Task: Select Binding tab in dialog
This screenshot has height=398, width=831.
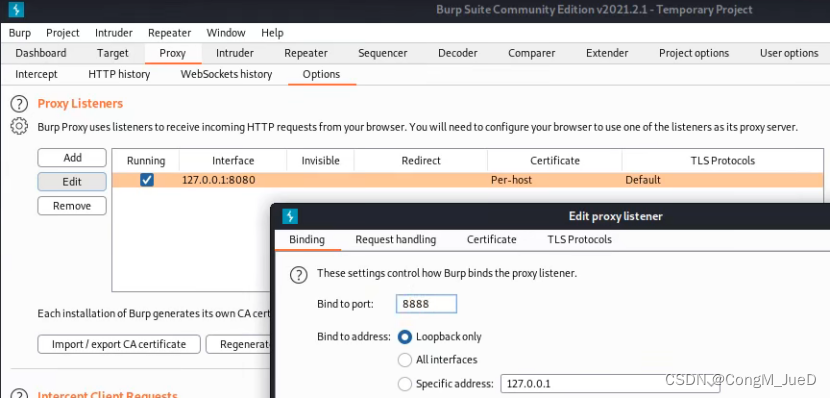Action: coord(307,240)
